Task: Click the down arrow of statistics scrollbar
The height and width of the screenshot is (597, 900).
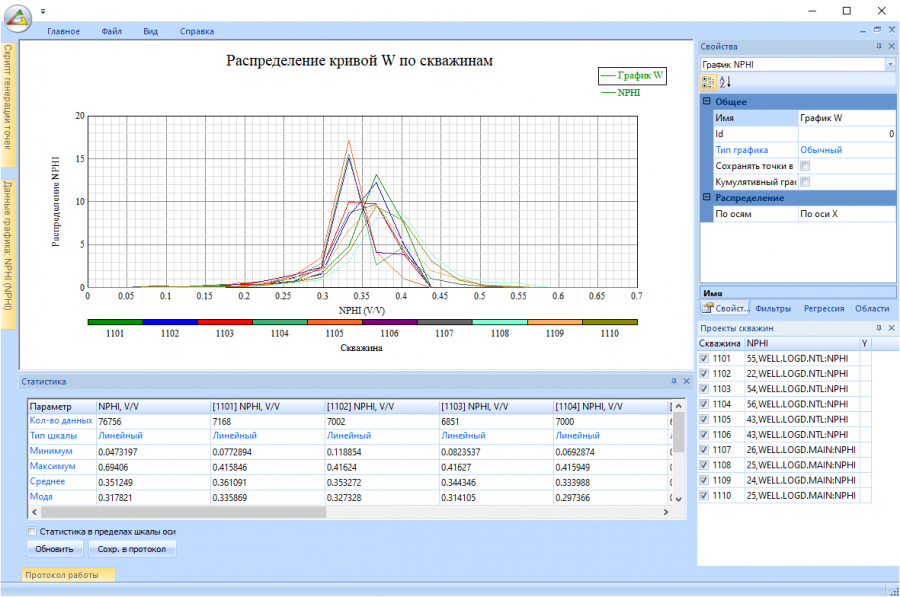Action: [x=678, y=499]
